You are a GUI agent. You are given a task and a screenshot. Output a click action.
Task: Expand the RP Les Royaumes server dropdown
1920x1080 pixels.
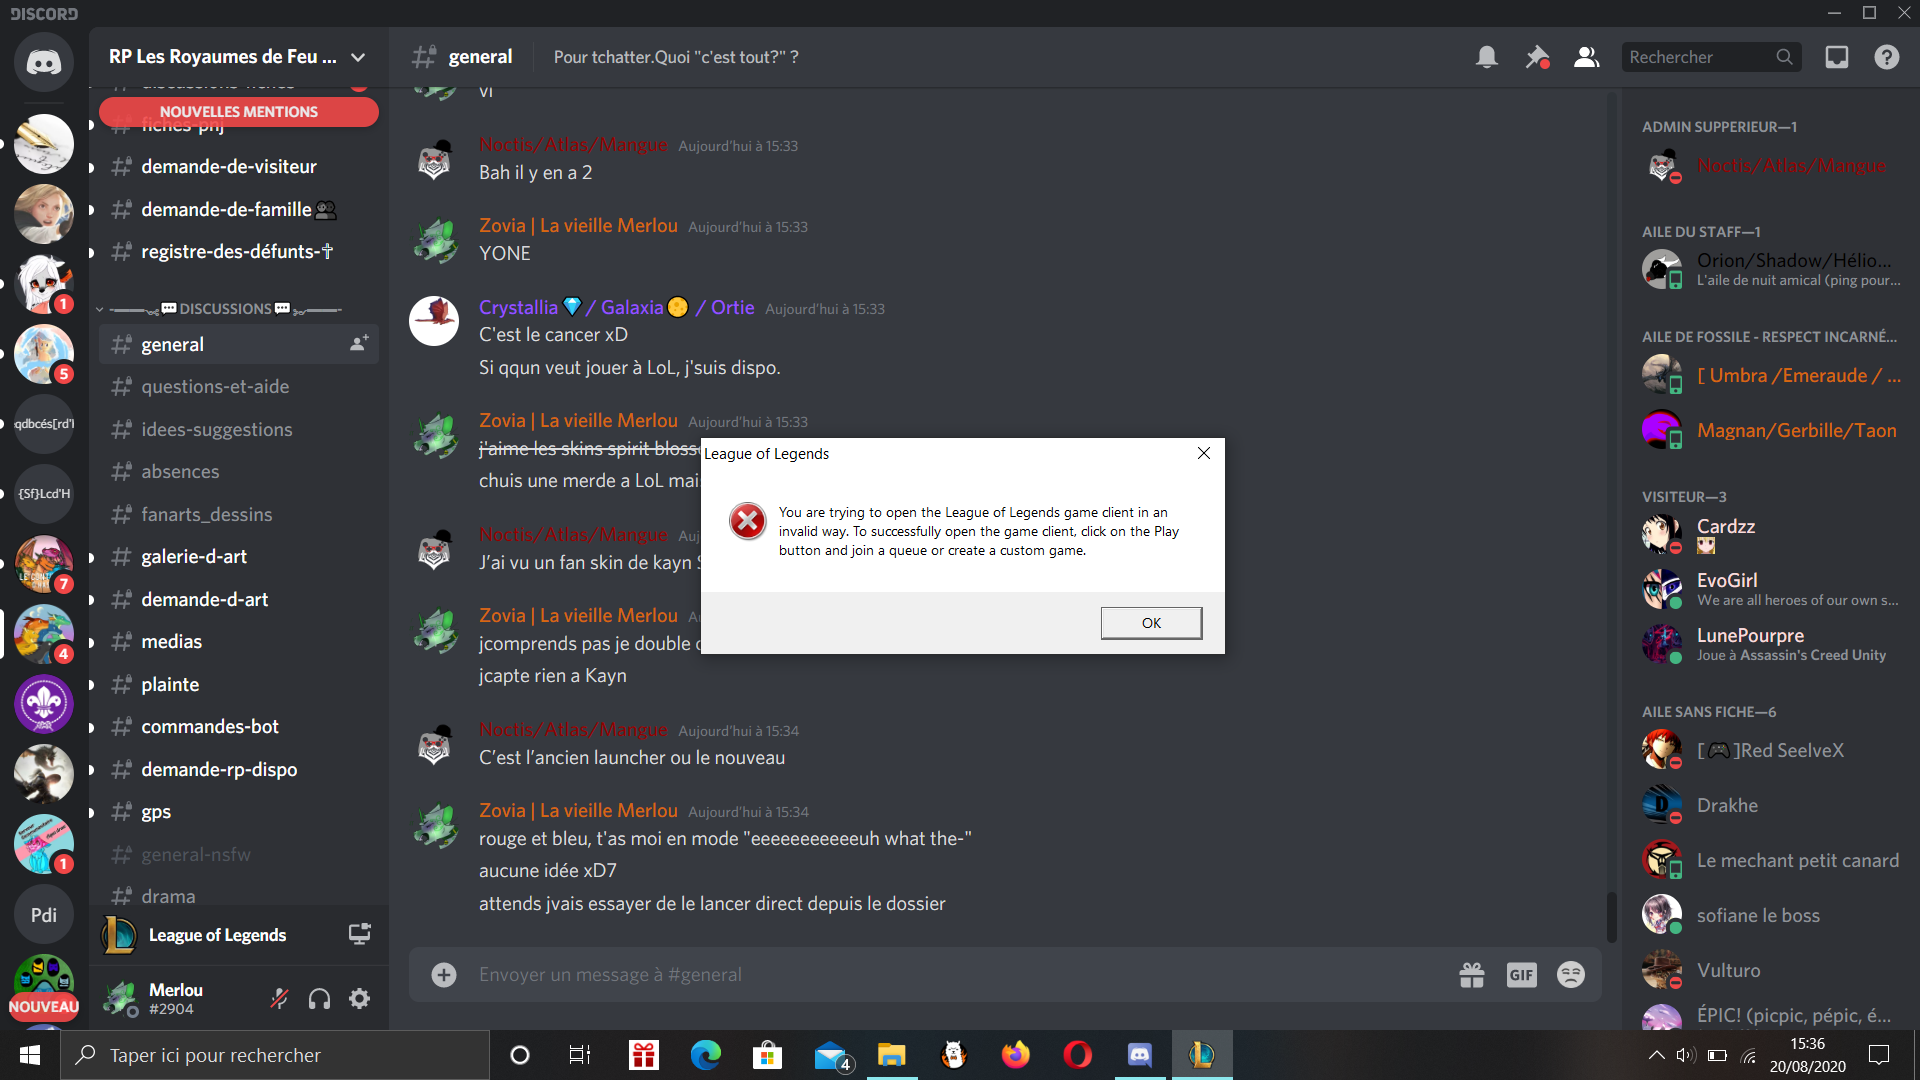pos(358,57)
